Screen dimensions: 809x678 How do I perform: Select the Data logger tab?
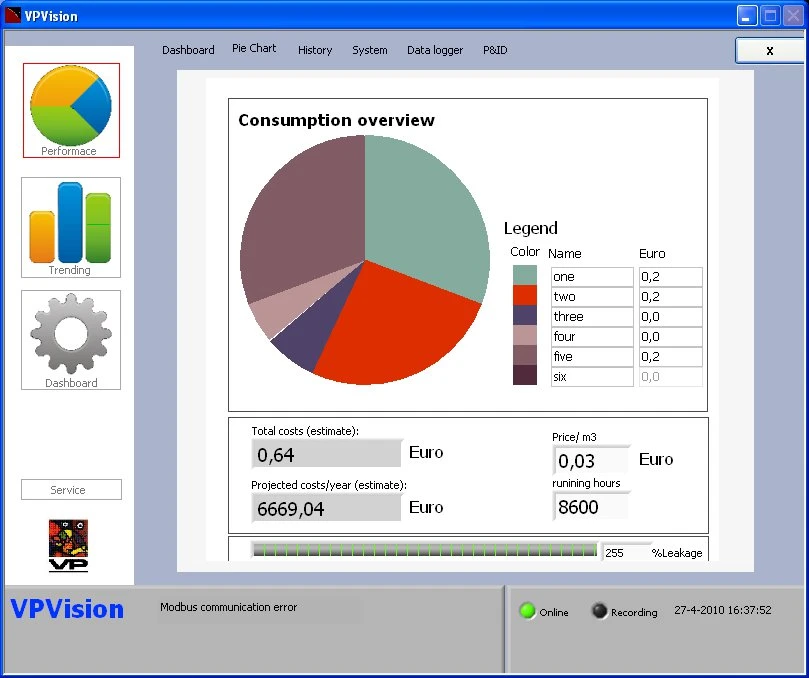[x=435, y=50]
